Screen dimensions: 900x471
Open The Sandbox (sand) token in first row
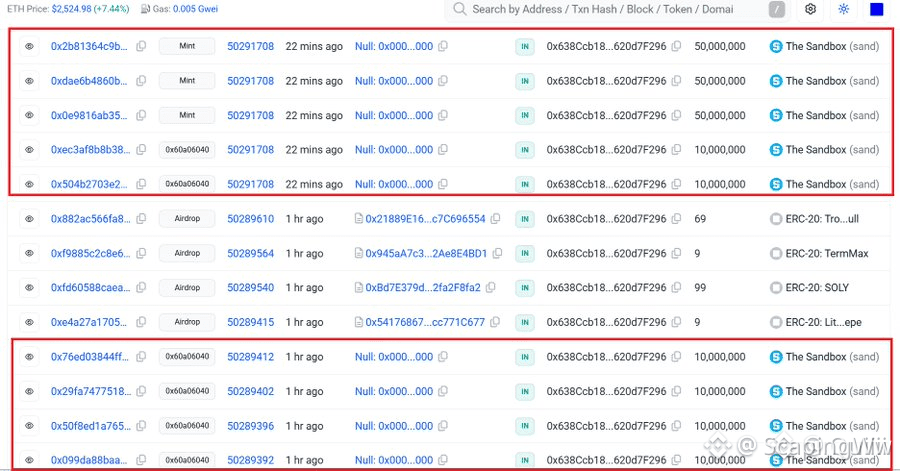[x=832, y=46]
